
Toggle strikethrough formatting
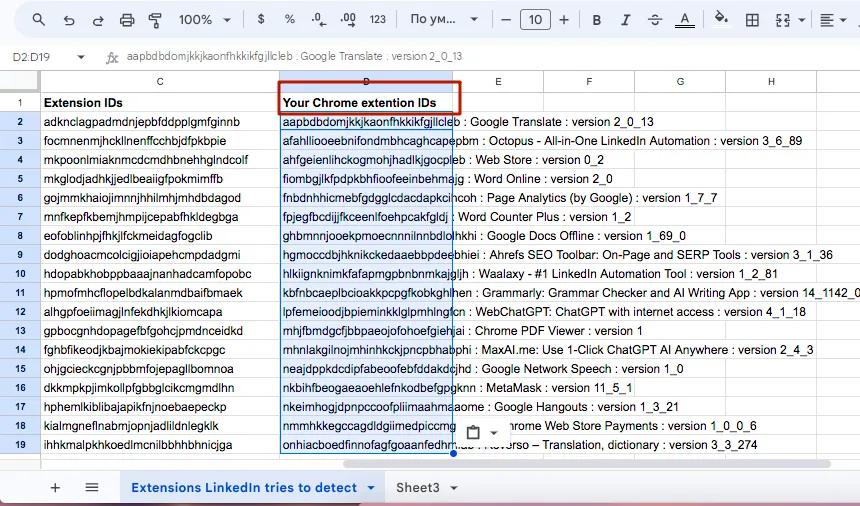coord(654,20)
